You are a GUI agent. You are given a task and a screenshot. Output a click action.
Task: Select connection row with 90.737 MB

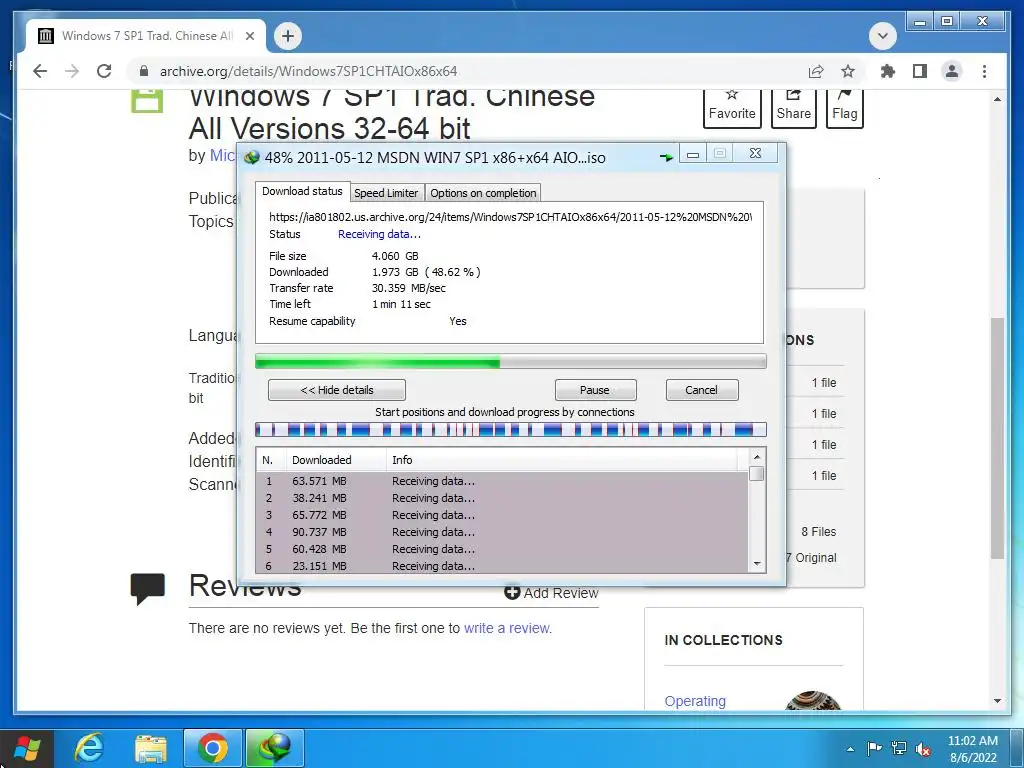point(502,532)
